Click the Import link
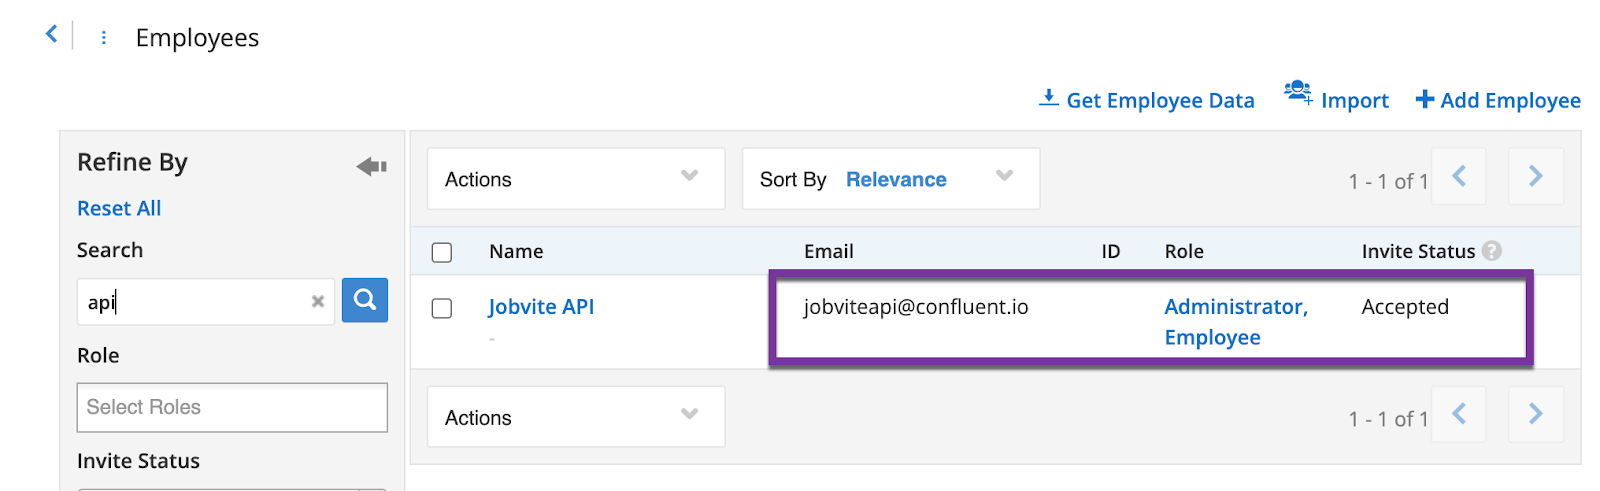This screenshot has height=491, width=1600. point(1337,100)
